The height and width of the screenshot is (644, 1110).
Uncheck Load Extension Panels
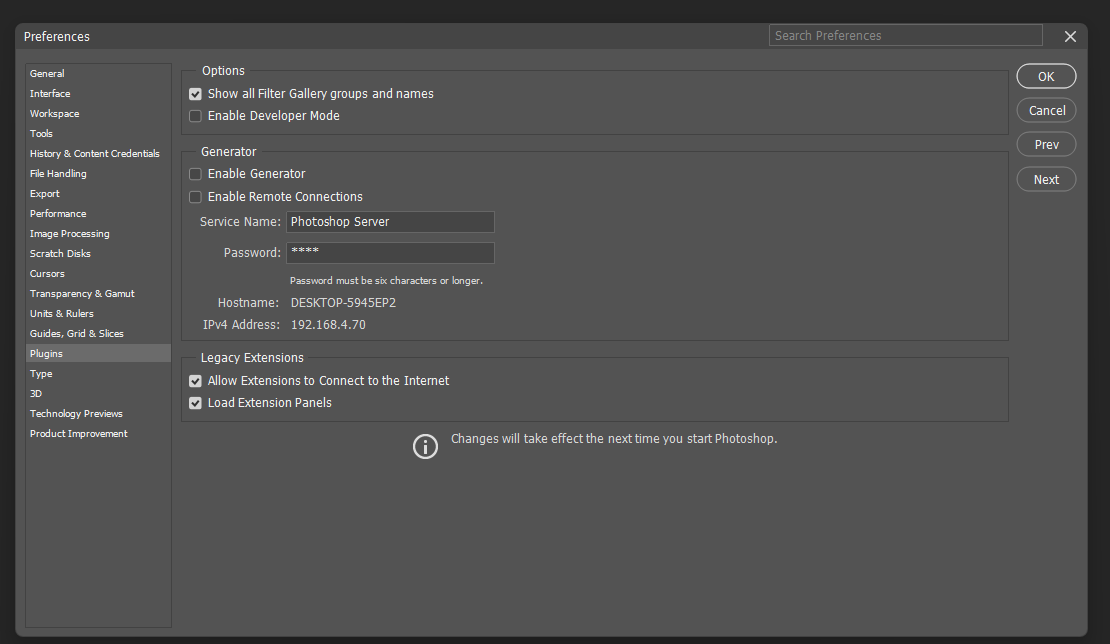point(195,402)
